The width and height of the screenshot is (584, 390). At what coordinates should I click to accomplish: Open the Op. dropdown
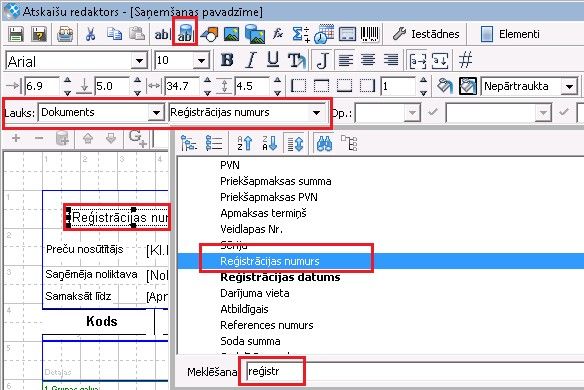(412, 112)
